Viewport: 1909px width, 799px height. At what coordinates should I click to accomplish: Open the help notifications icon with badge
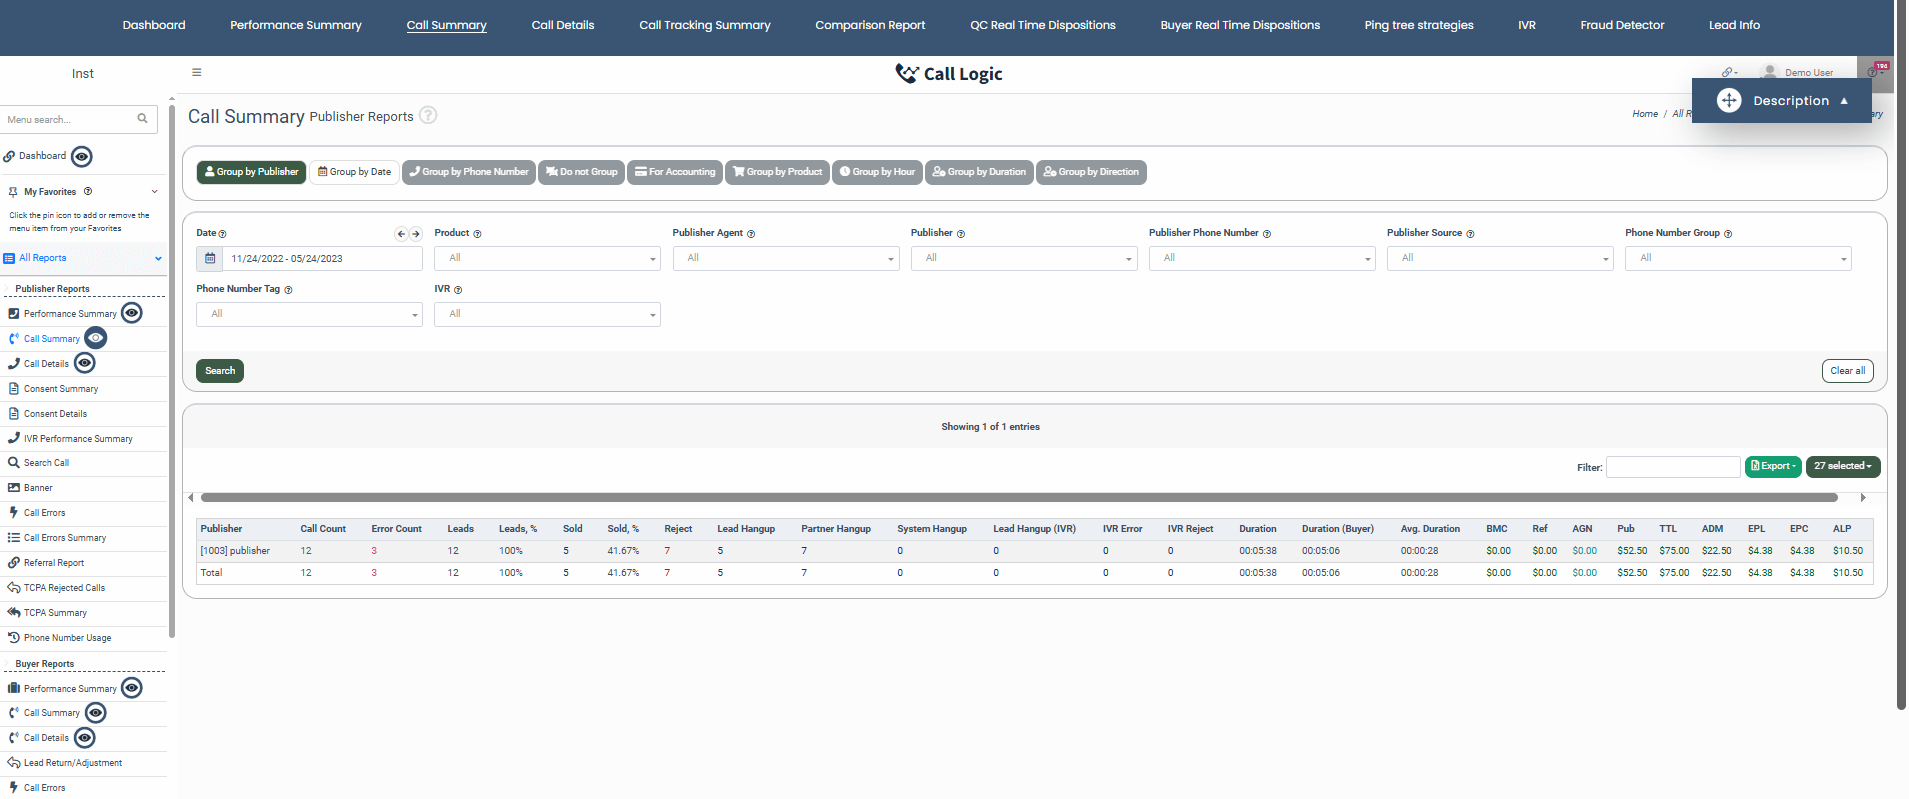(1874, 71)
